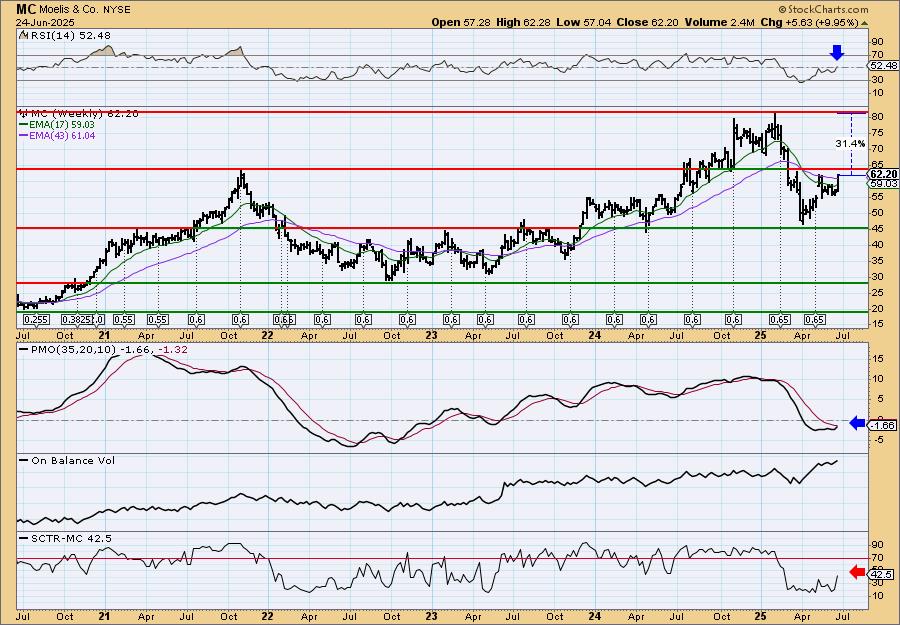
Task: Click the Close 62.20 value in the header
Action: [647, 22]
